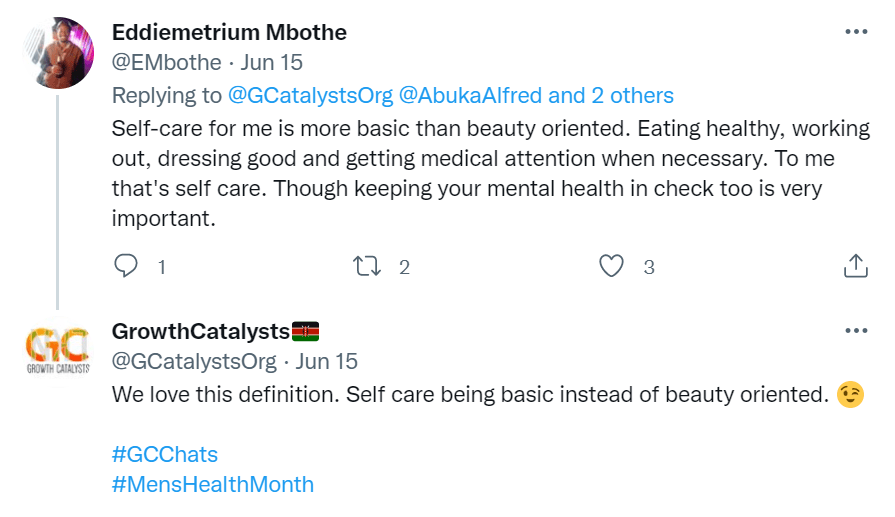Open @GCatalystsOrg handle under GrowthCatalysts name
Screen dimensions: 895x517
click(194, 361)
